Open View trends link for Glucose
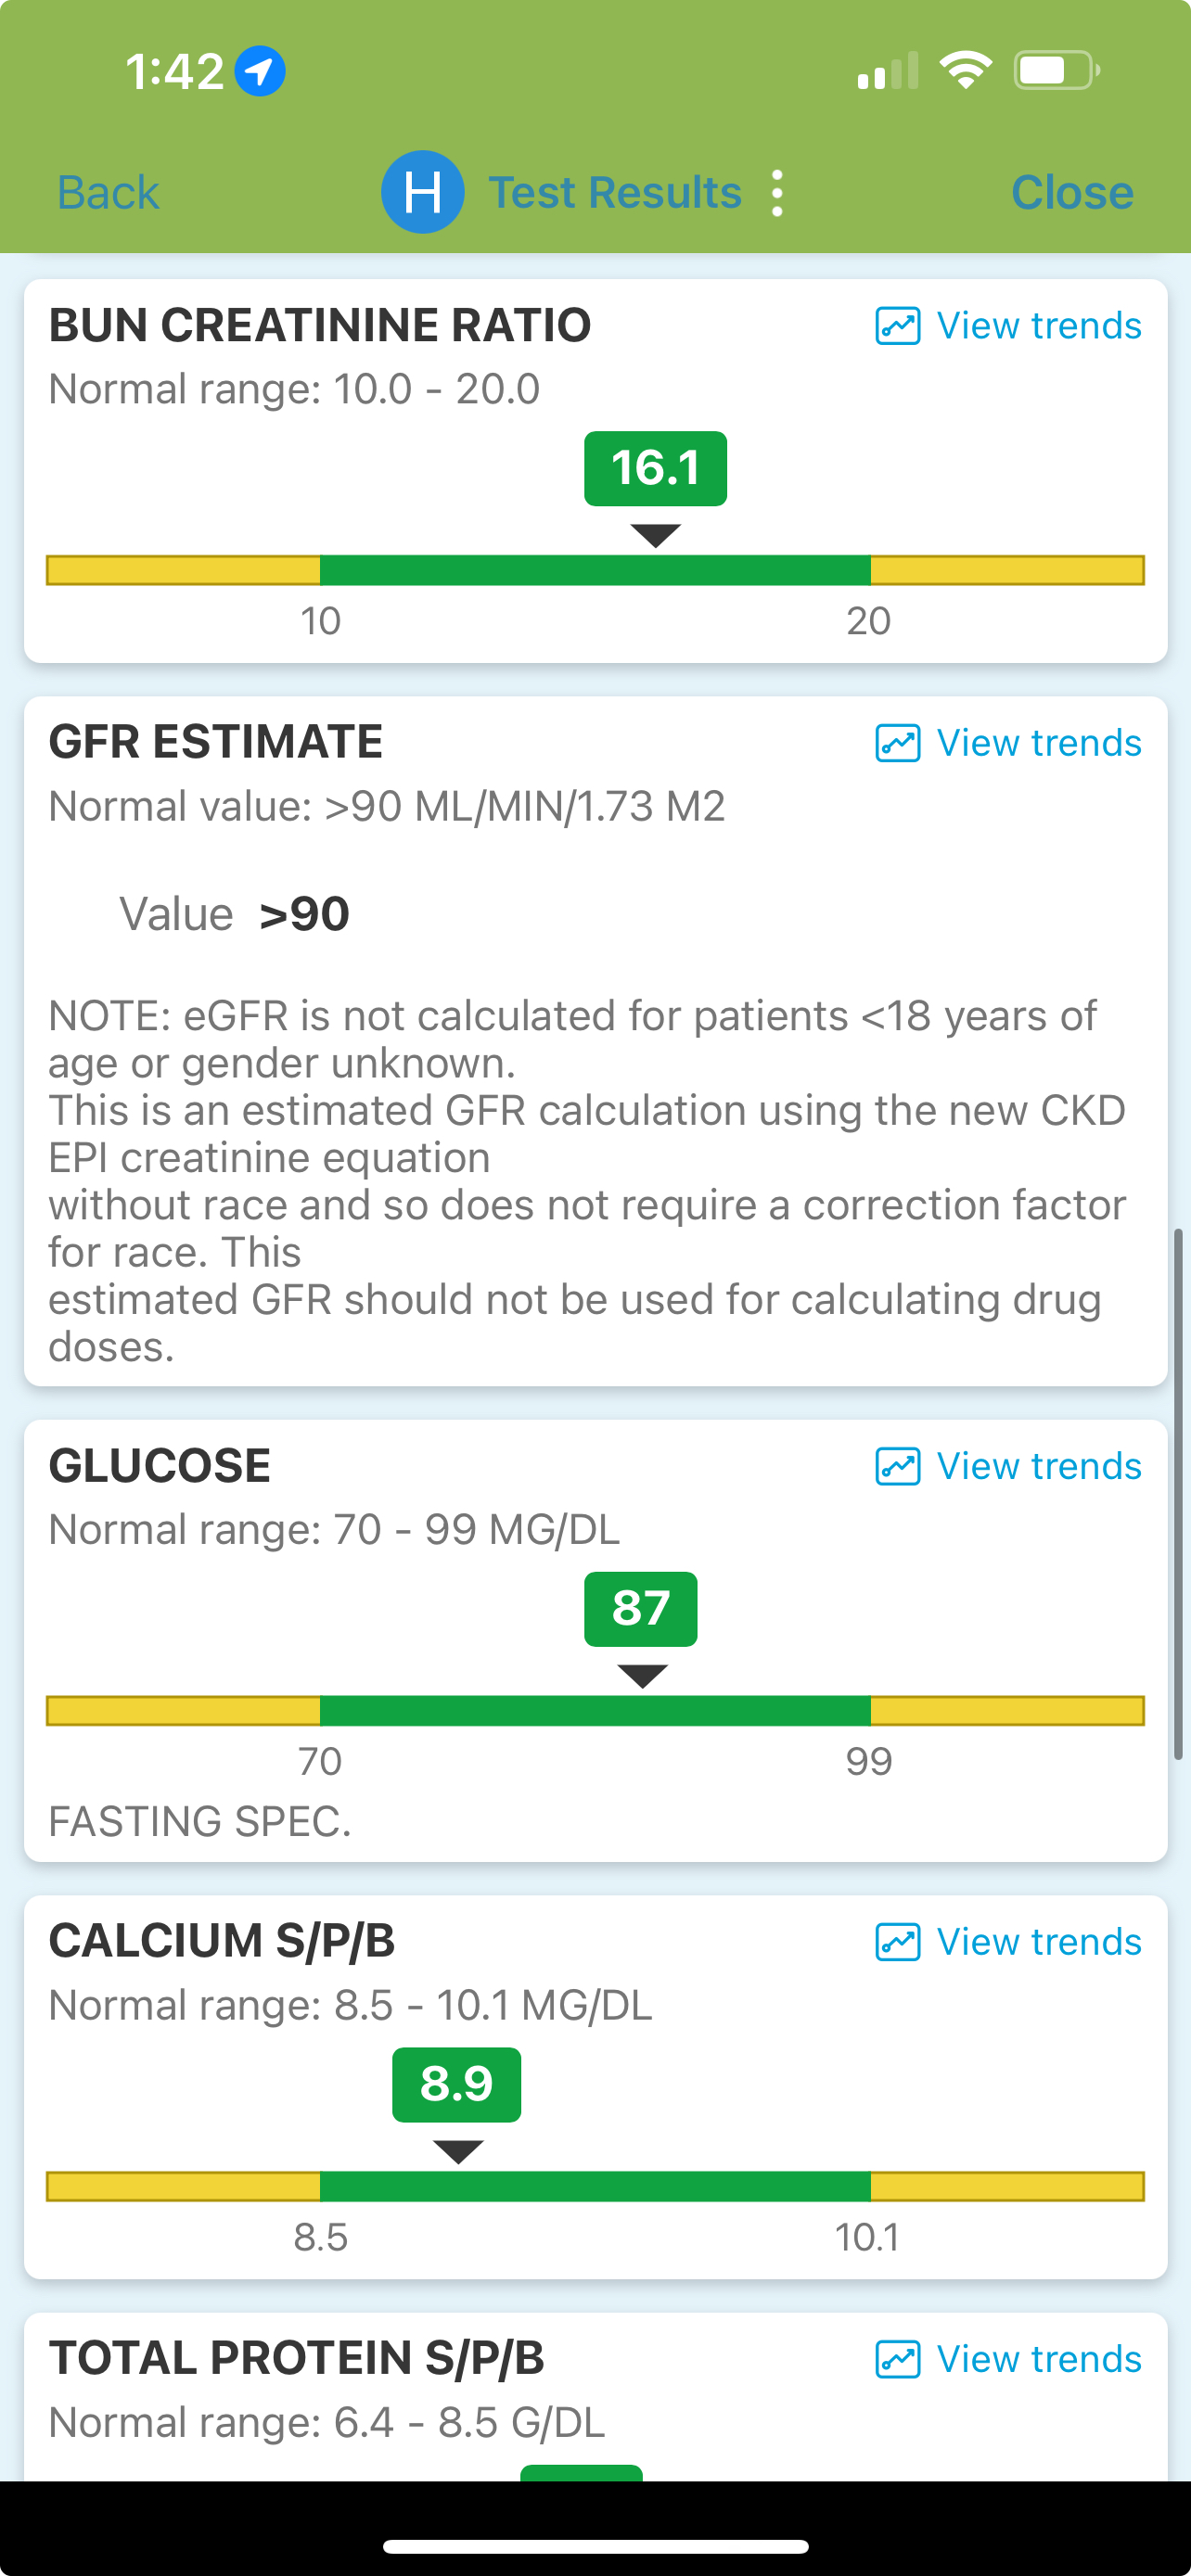The width and height of the screenshot is (1191, 2576). tap(1038, 1466)
